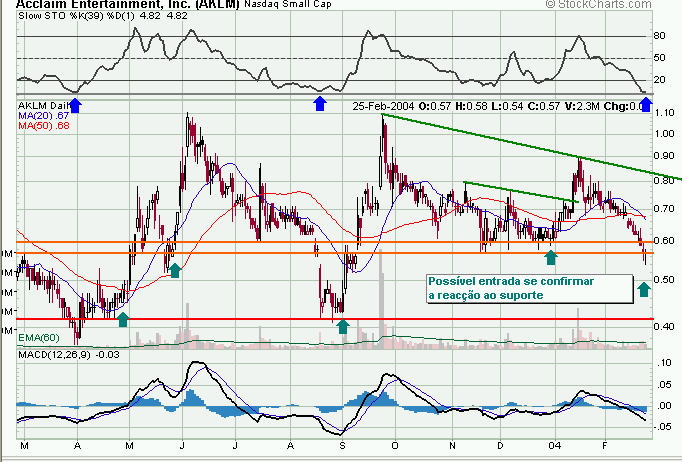Click the 0.50 price axis label
Screen dimensions: 682x462
tap(664, 279)
